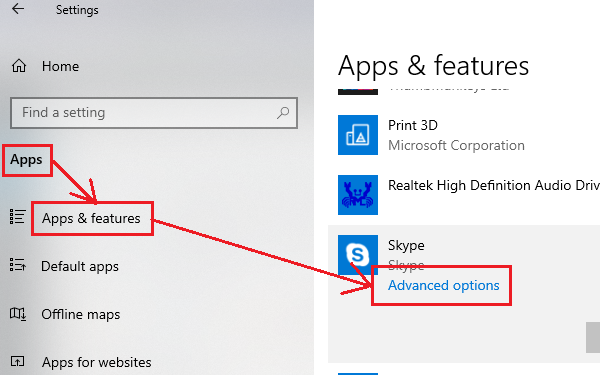Click the Realtek audio driver icon
Viewport: 600px width, 375px height.
pos(358,195)
